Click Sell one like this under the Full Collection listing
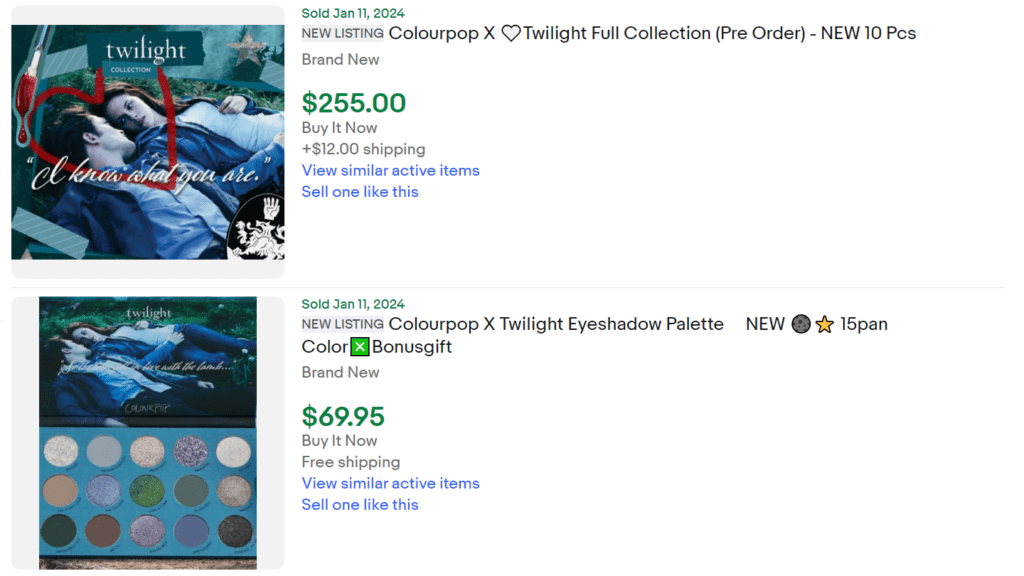This screenshot has width=1024, height=576. coord(360,191)
